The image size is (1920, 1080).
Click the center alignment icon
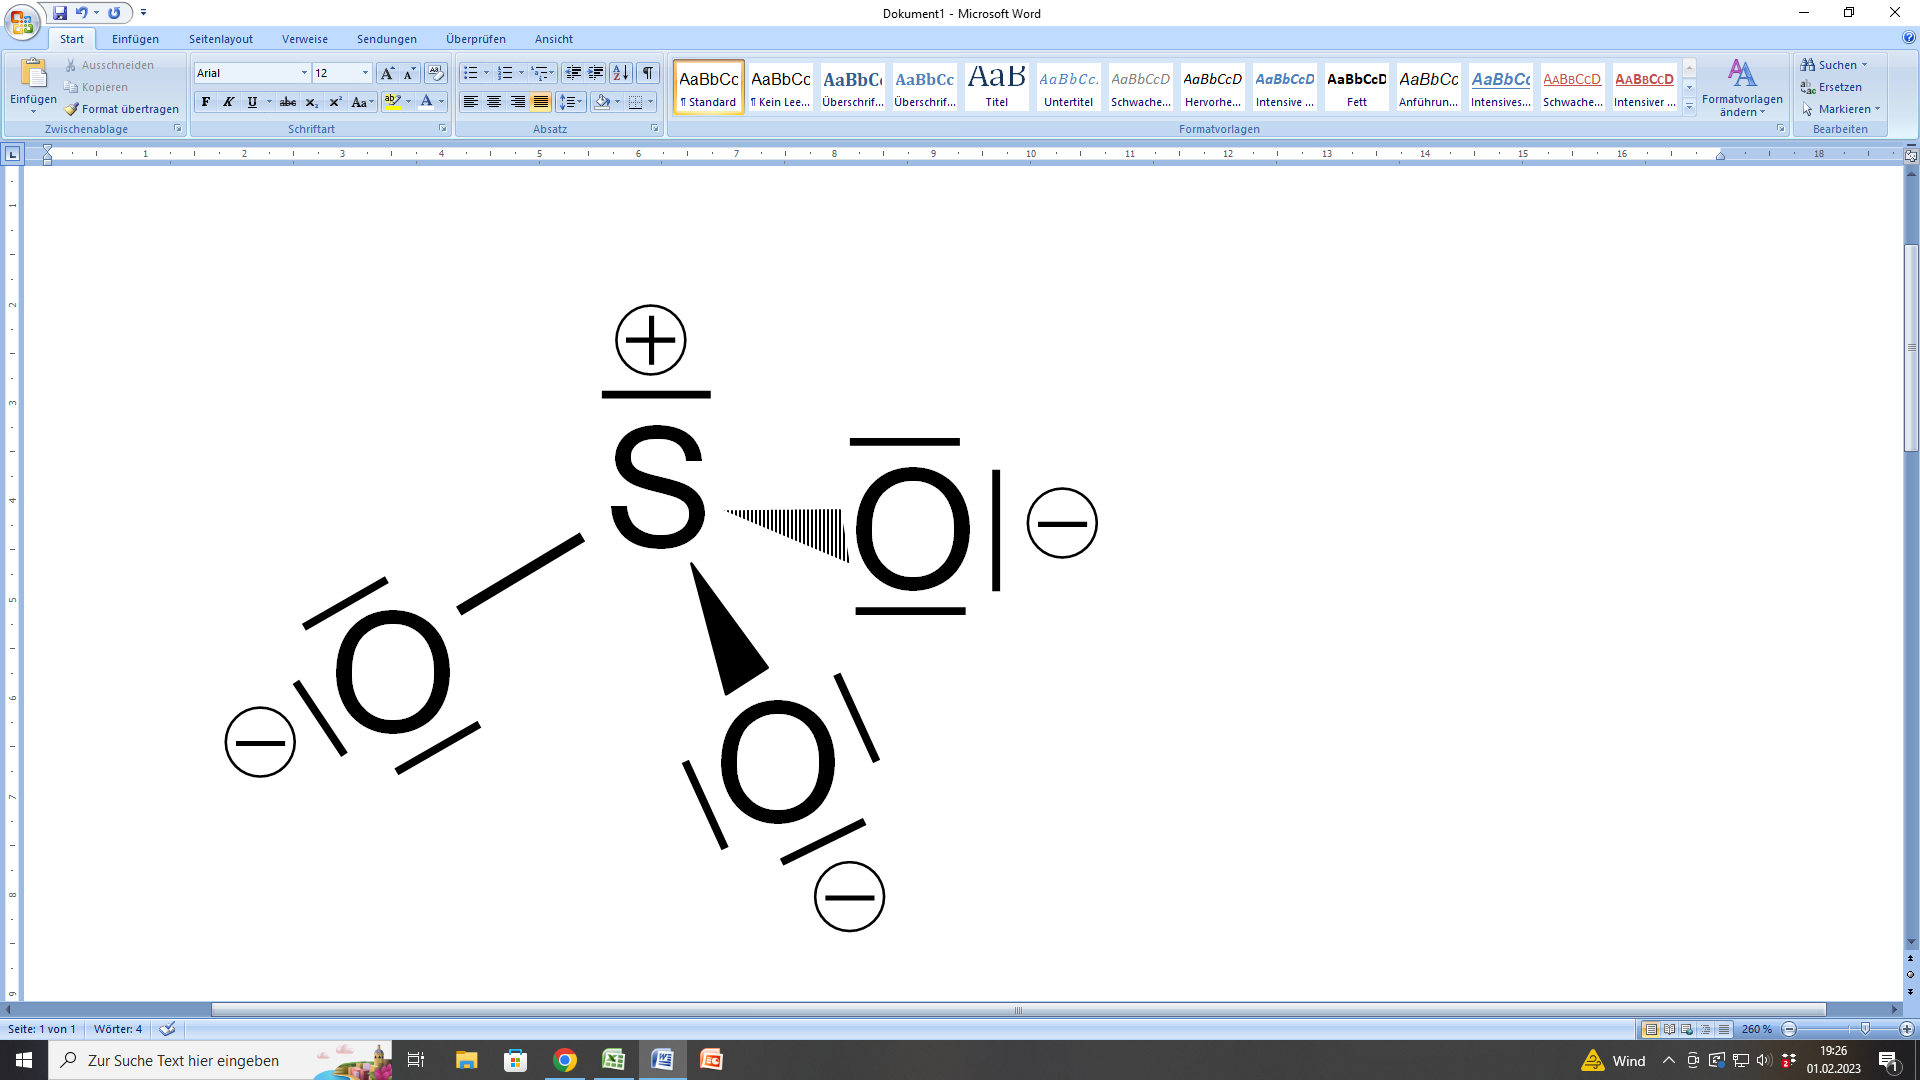pyautogui.click(x=494, y=102)
